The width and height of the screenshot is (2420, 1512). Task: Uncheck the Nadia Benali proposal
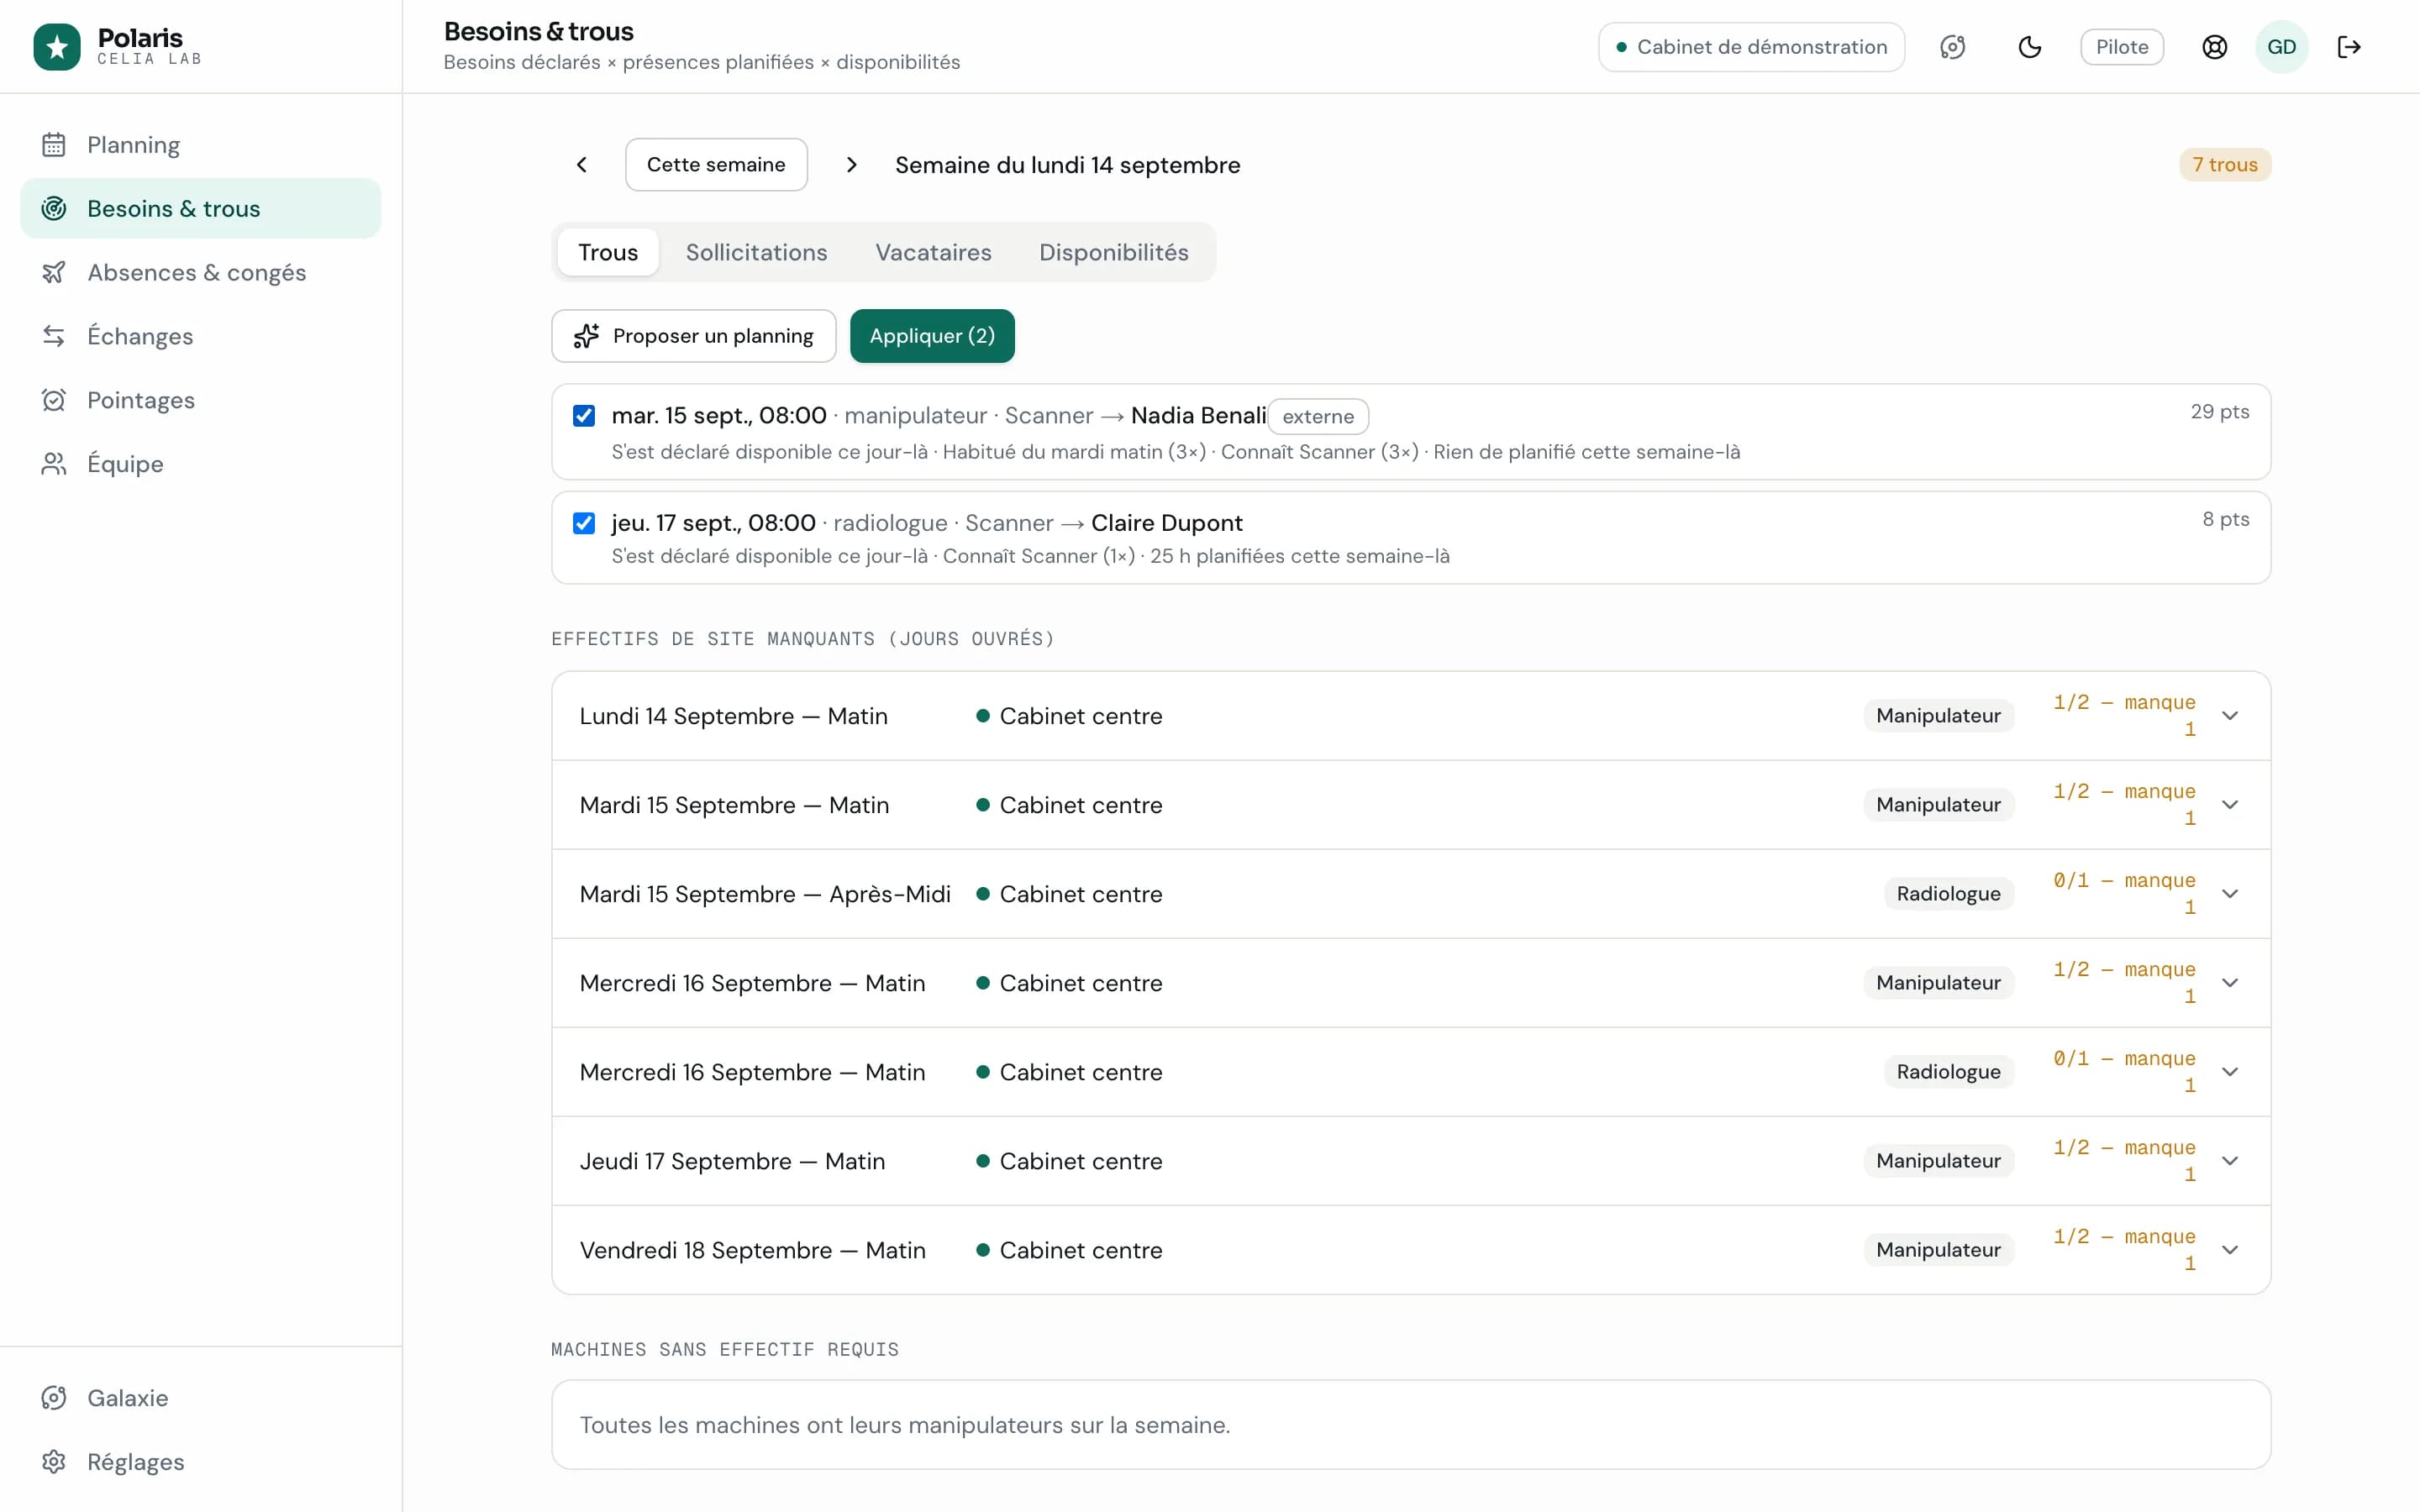(584, 416)
